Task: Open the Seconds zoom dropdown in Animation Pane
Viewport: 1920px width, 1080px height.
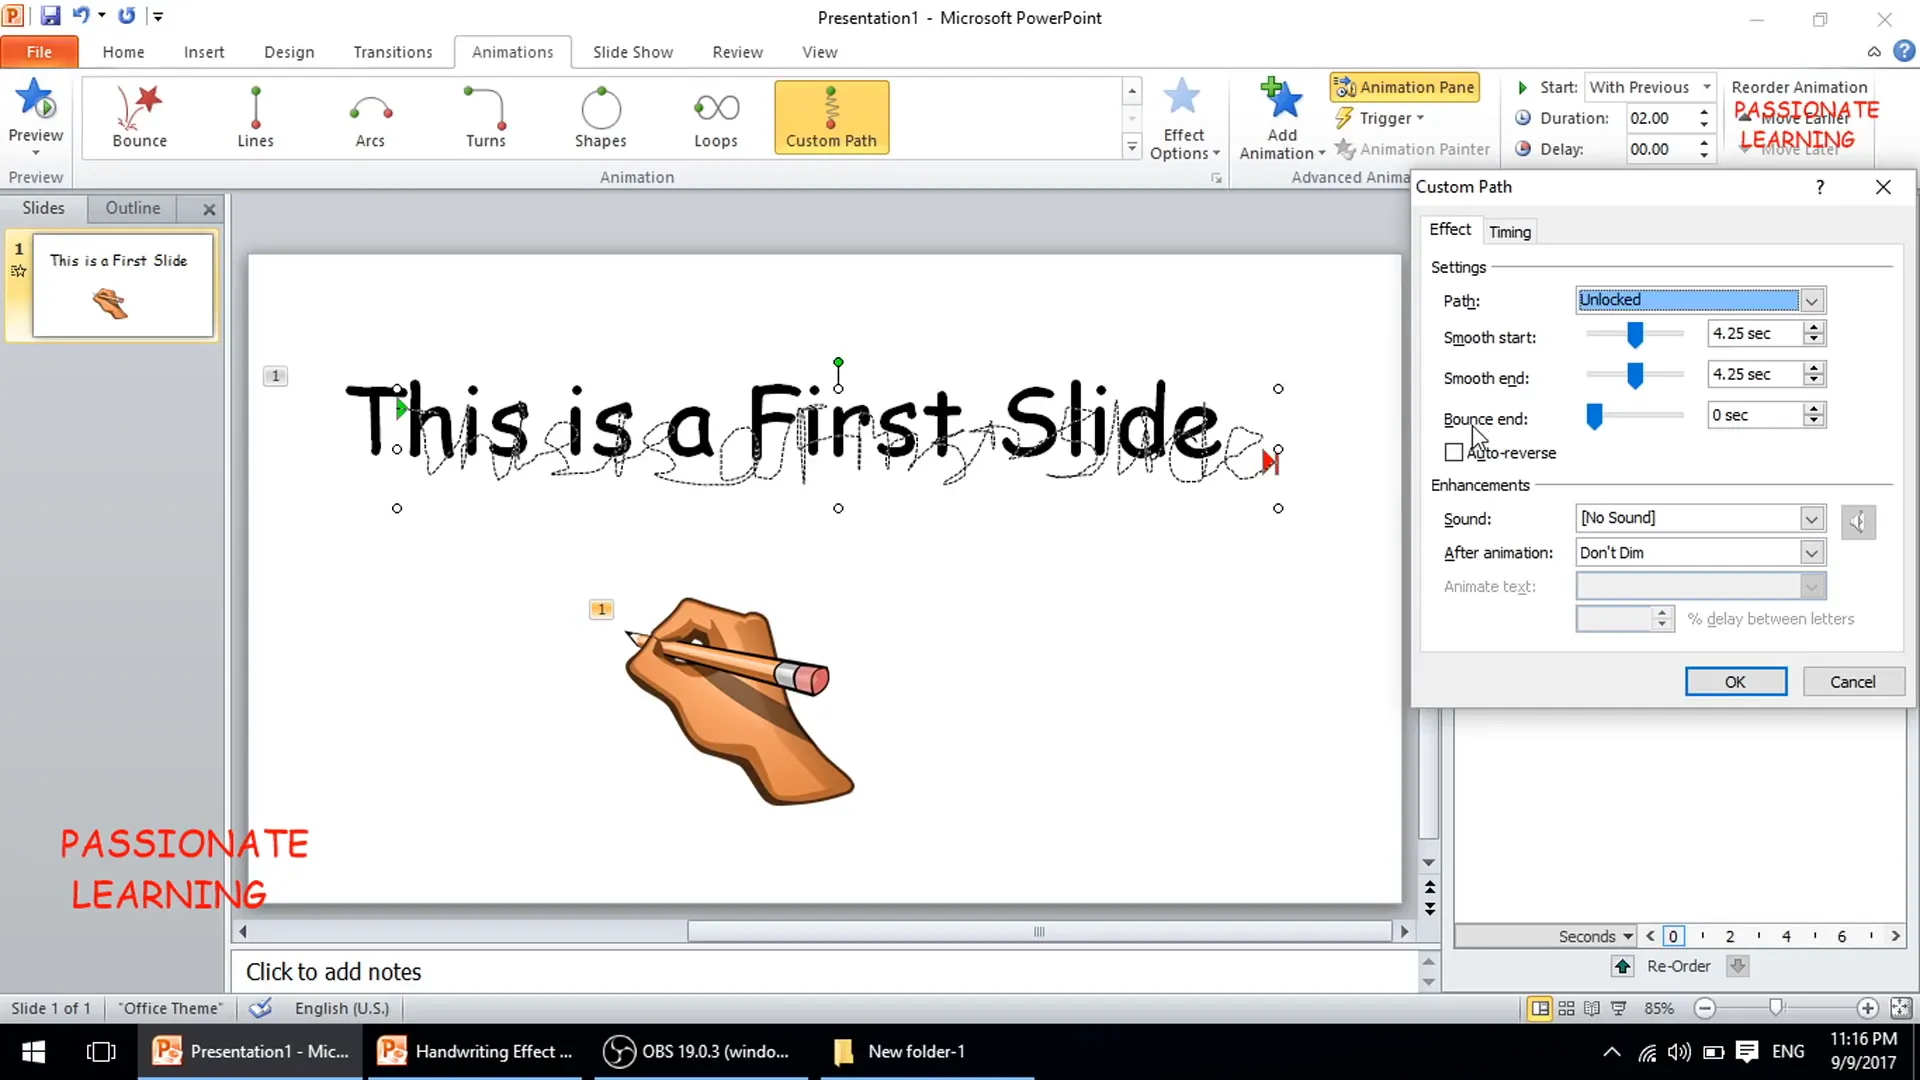Action: (x=1595, y=937)
